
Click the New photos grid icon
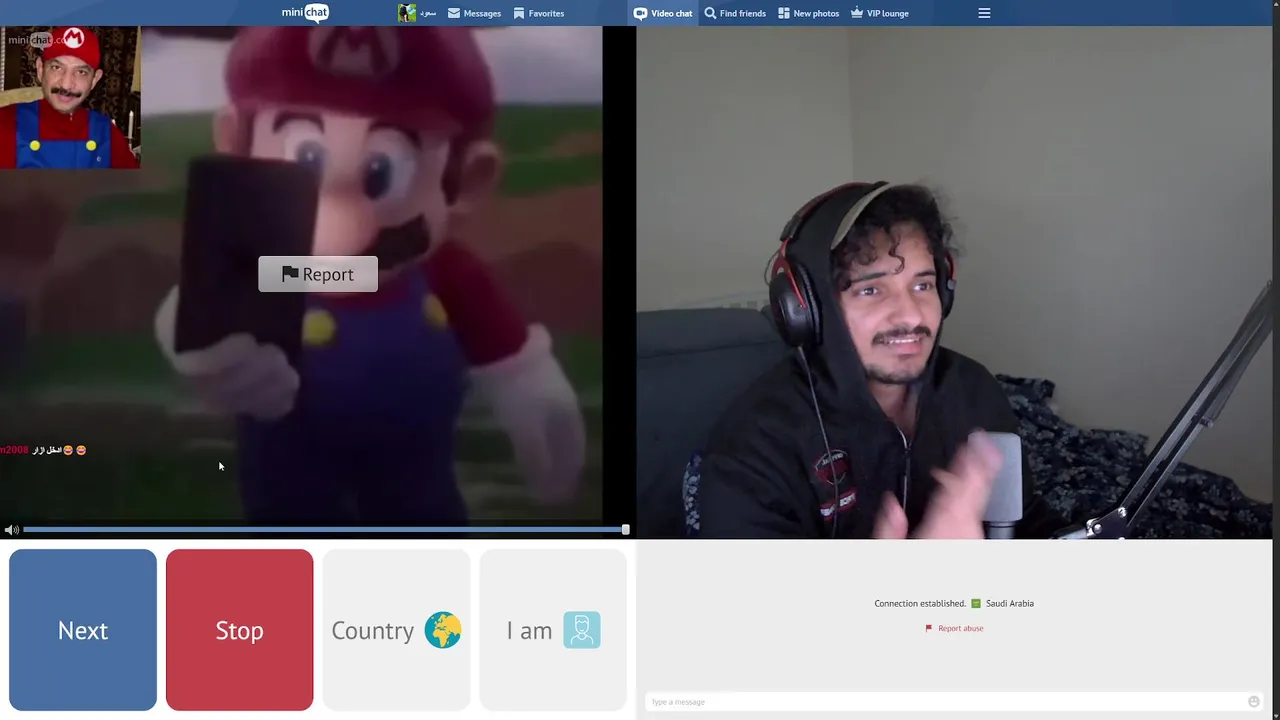(784, 13)
